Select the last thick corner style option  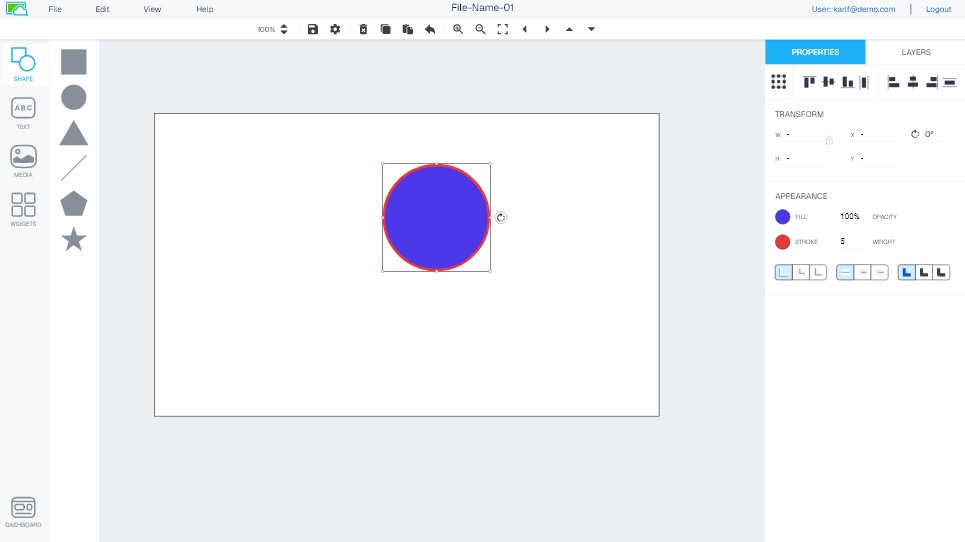[940, 272]
